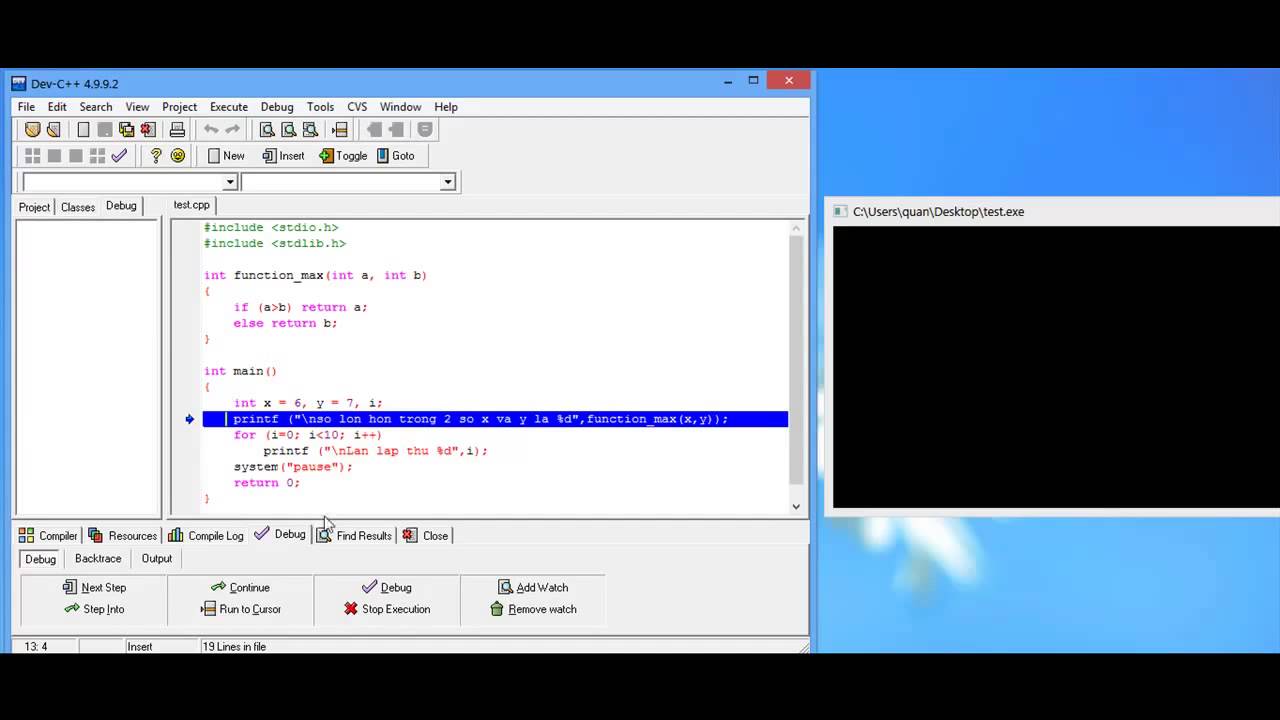The width and height of the screenshot is (1280, 720).
Task: Click the Debug button in debug panel
Action: [x=386, y=588]
